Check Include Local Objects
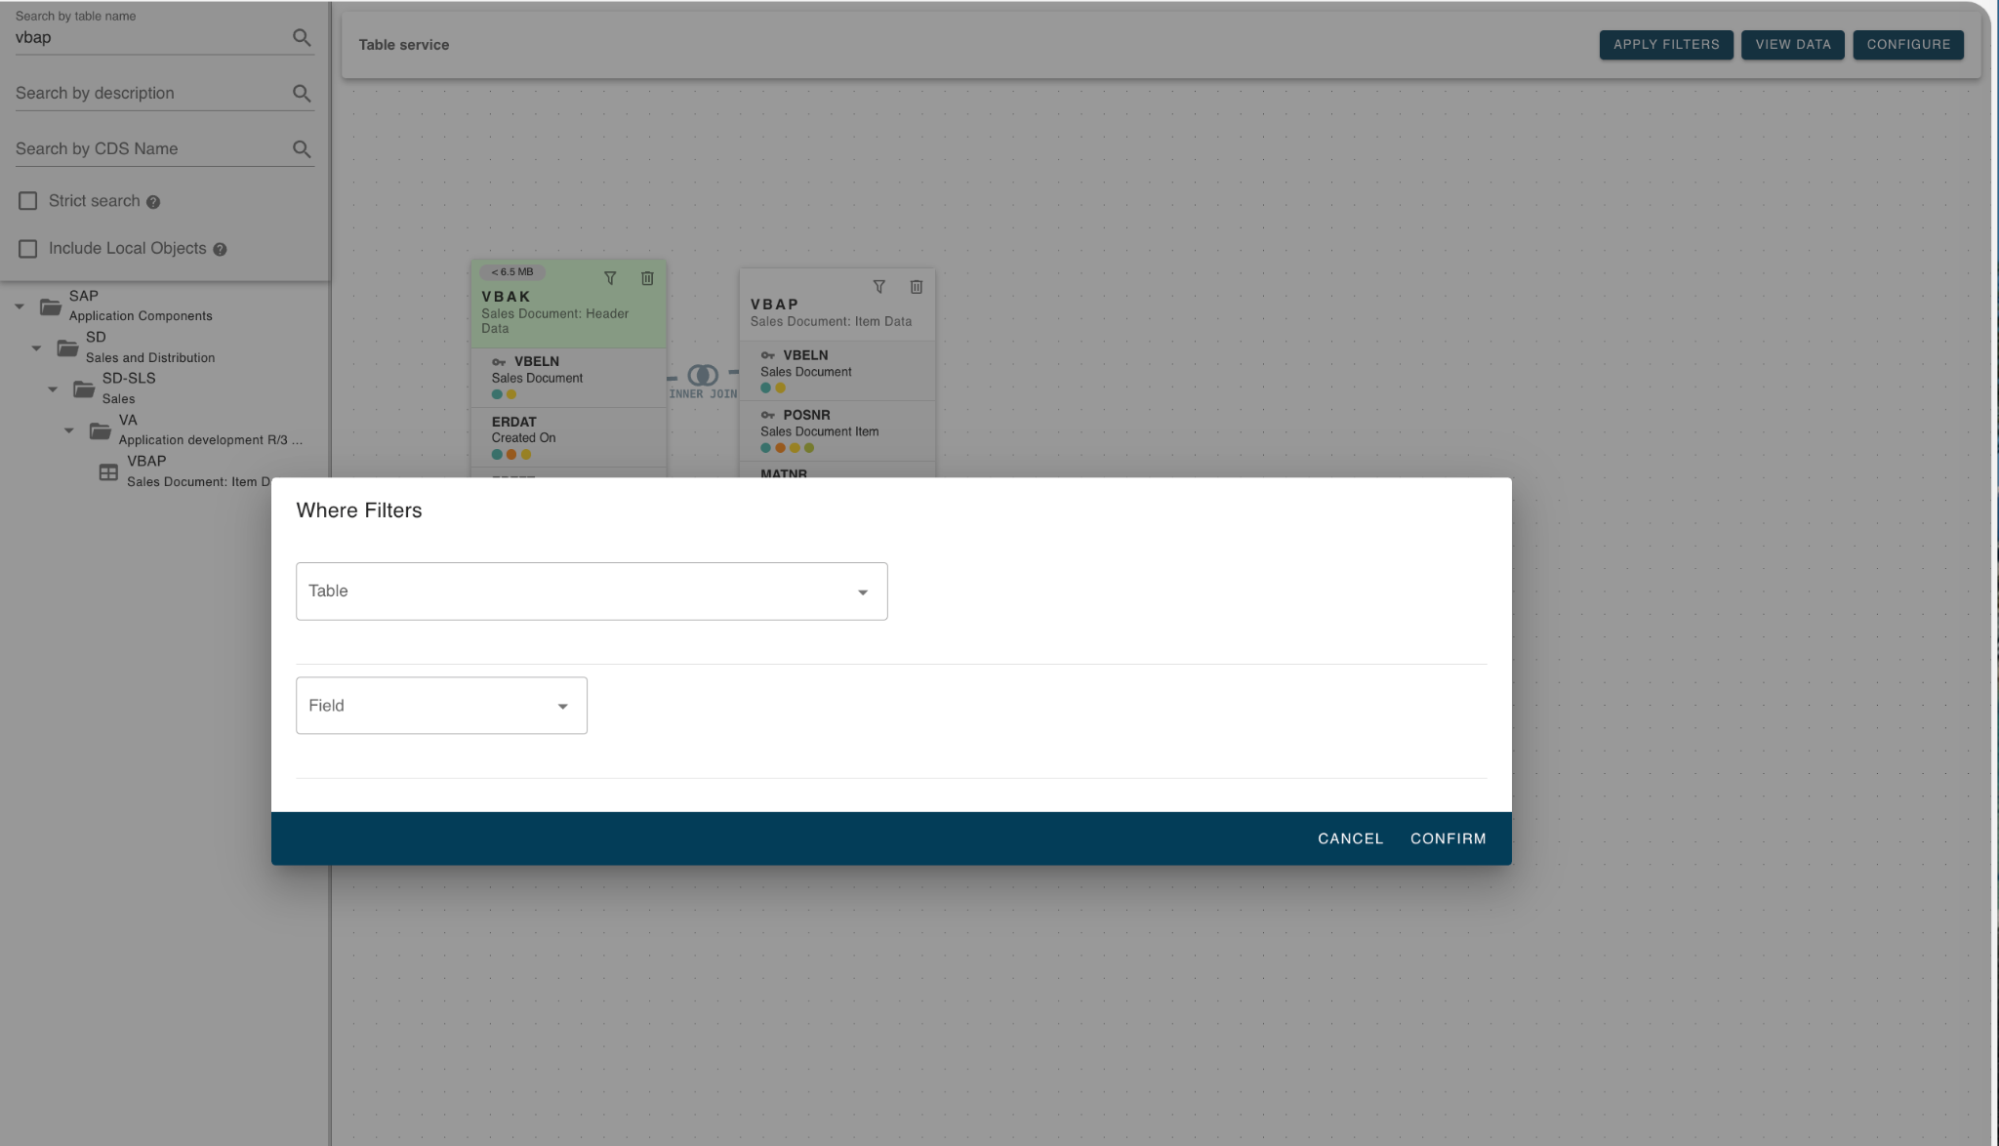The height and width of the screenshot is (1146, 1999). 27,248
